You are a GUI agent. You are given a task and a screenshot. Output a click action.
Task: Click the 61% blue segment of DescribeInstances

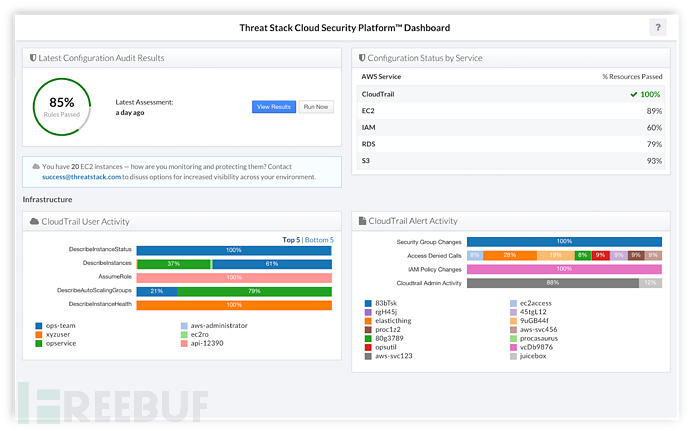(272, 264)
